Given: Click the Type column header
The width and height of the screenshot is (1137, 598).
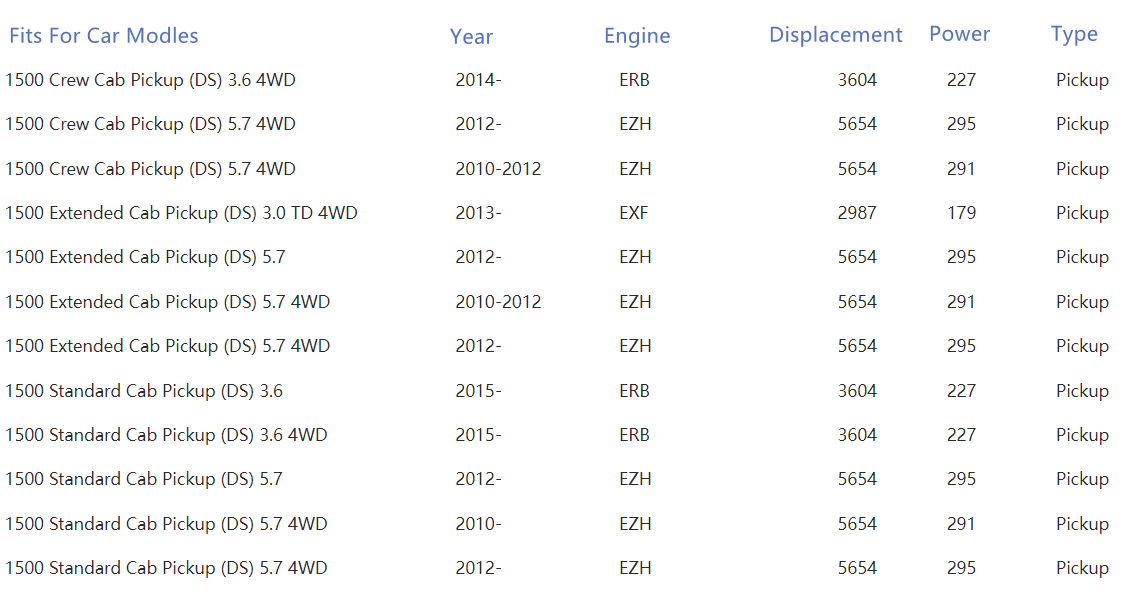Looking at the screenshot, I should coord(1074,34).
